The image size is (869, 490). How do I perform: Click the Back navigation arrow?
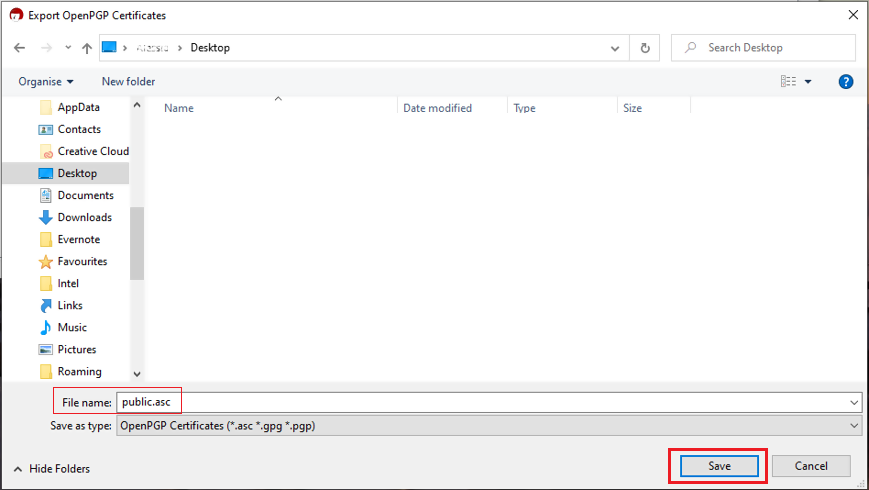pyautogui.click(x=19, y=48)
